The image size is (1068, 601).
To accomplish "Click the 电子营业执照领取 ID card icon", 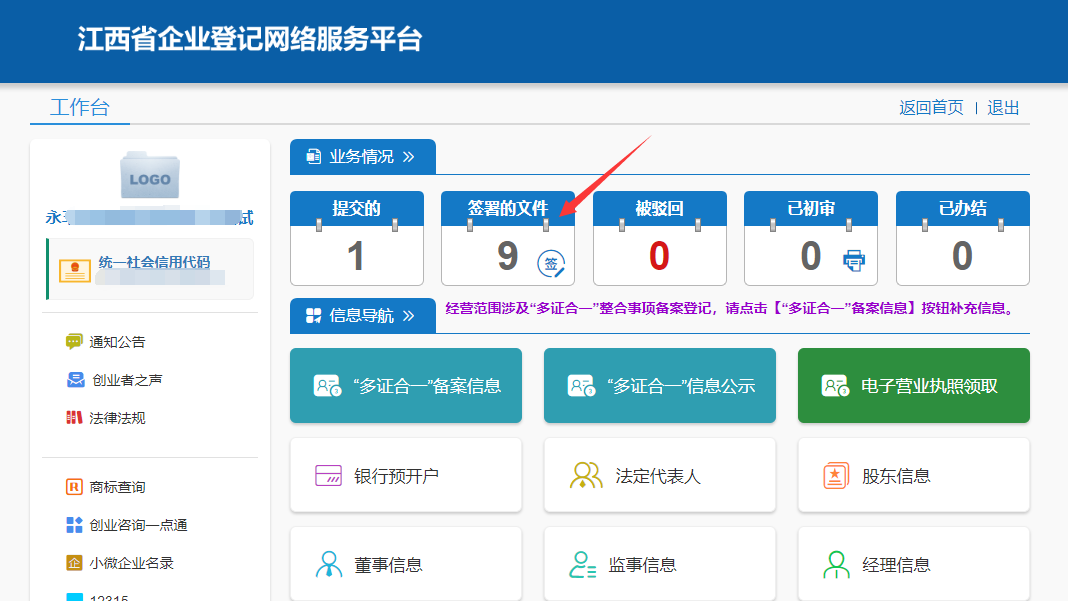I will (x=835, y=386).
